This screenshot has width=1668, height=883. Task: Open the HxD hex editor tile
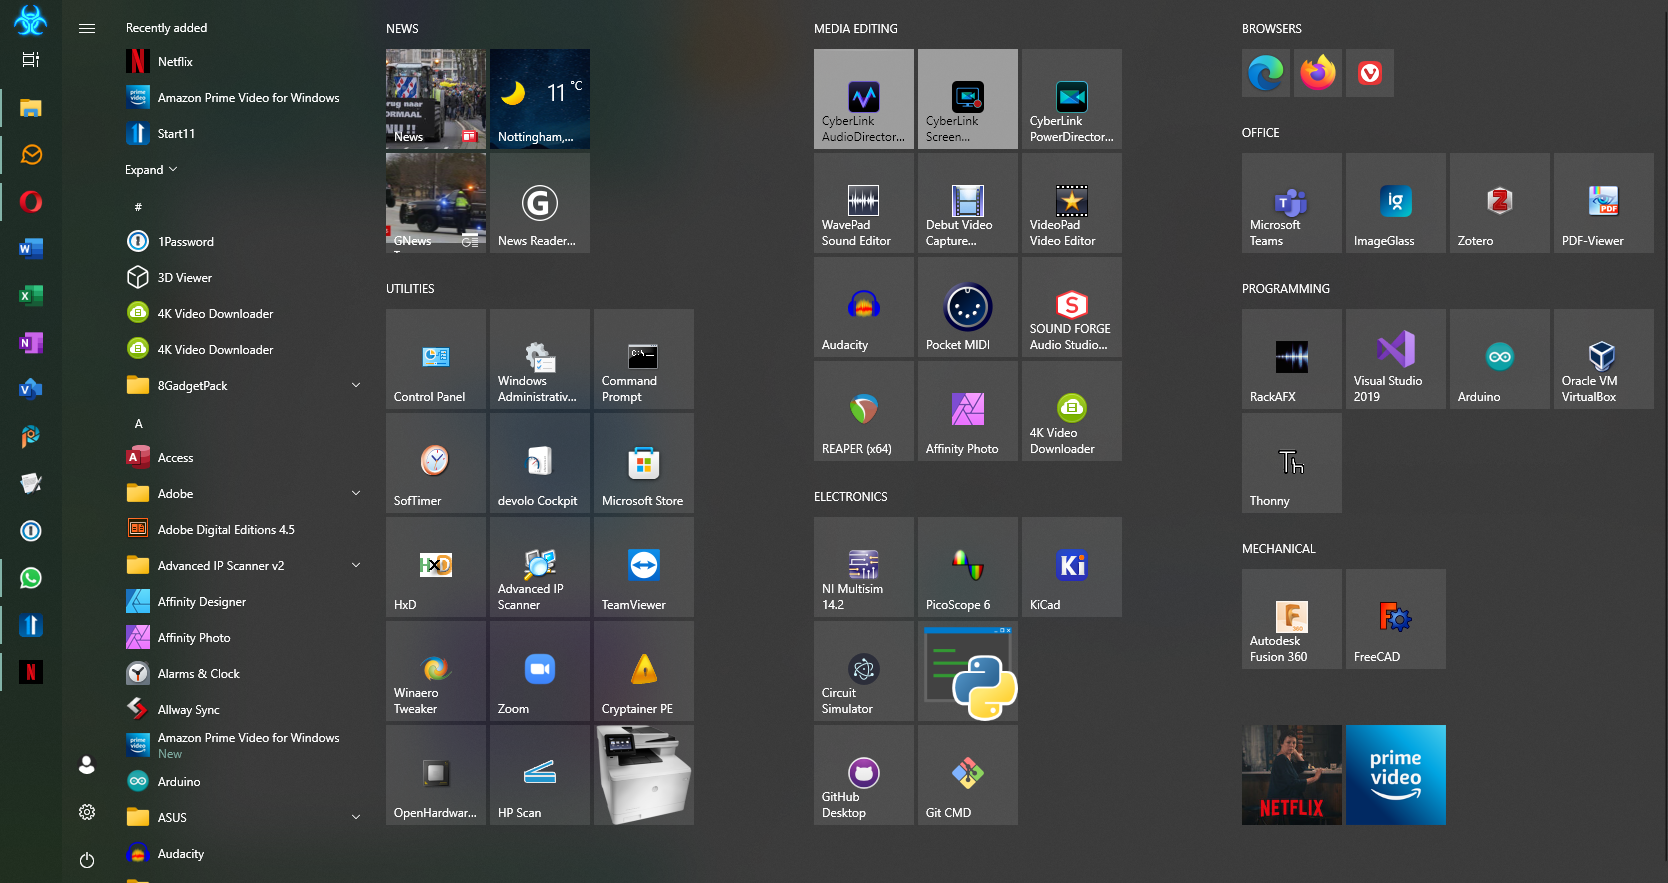point(436,567)
